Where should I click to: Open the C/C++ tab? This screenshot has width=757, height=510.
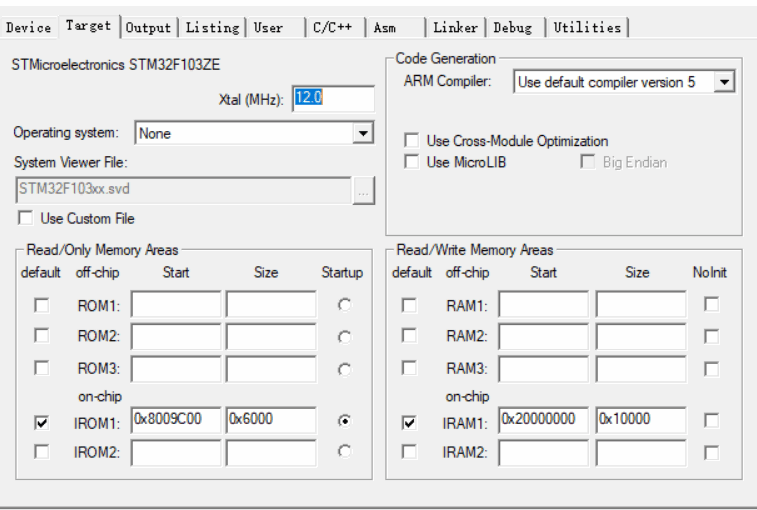pyautogui.click(x=336, y=28)
